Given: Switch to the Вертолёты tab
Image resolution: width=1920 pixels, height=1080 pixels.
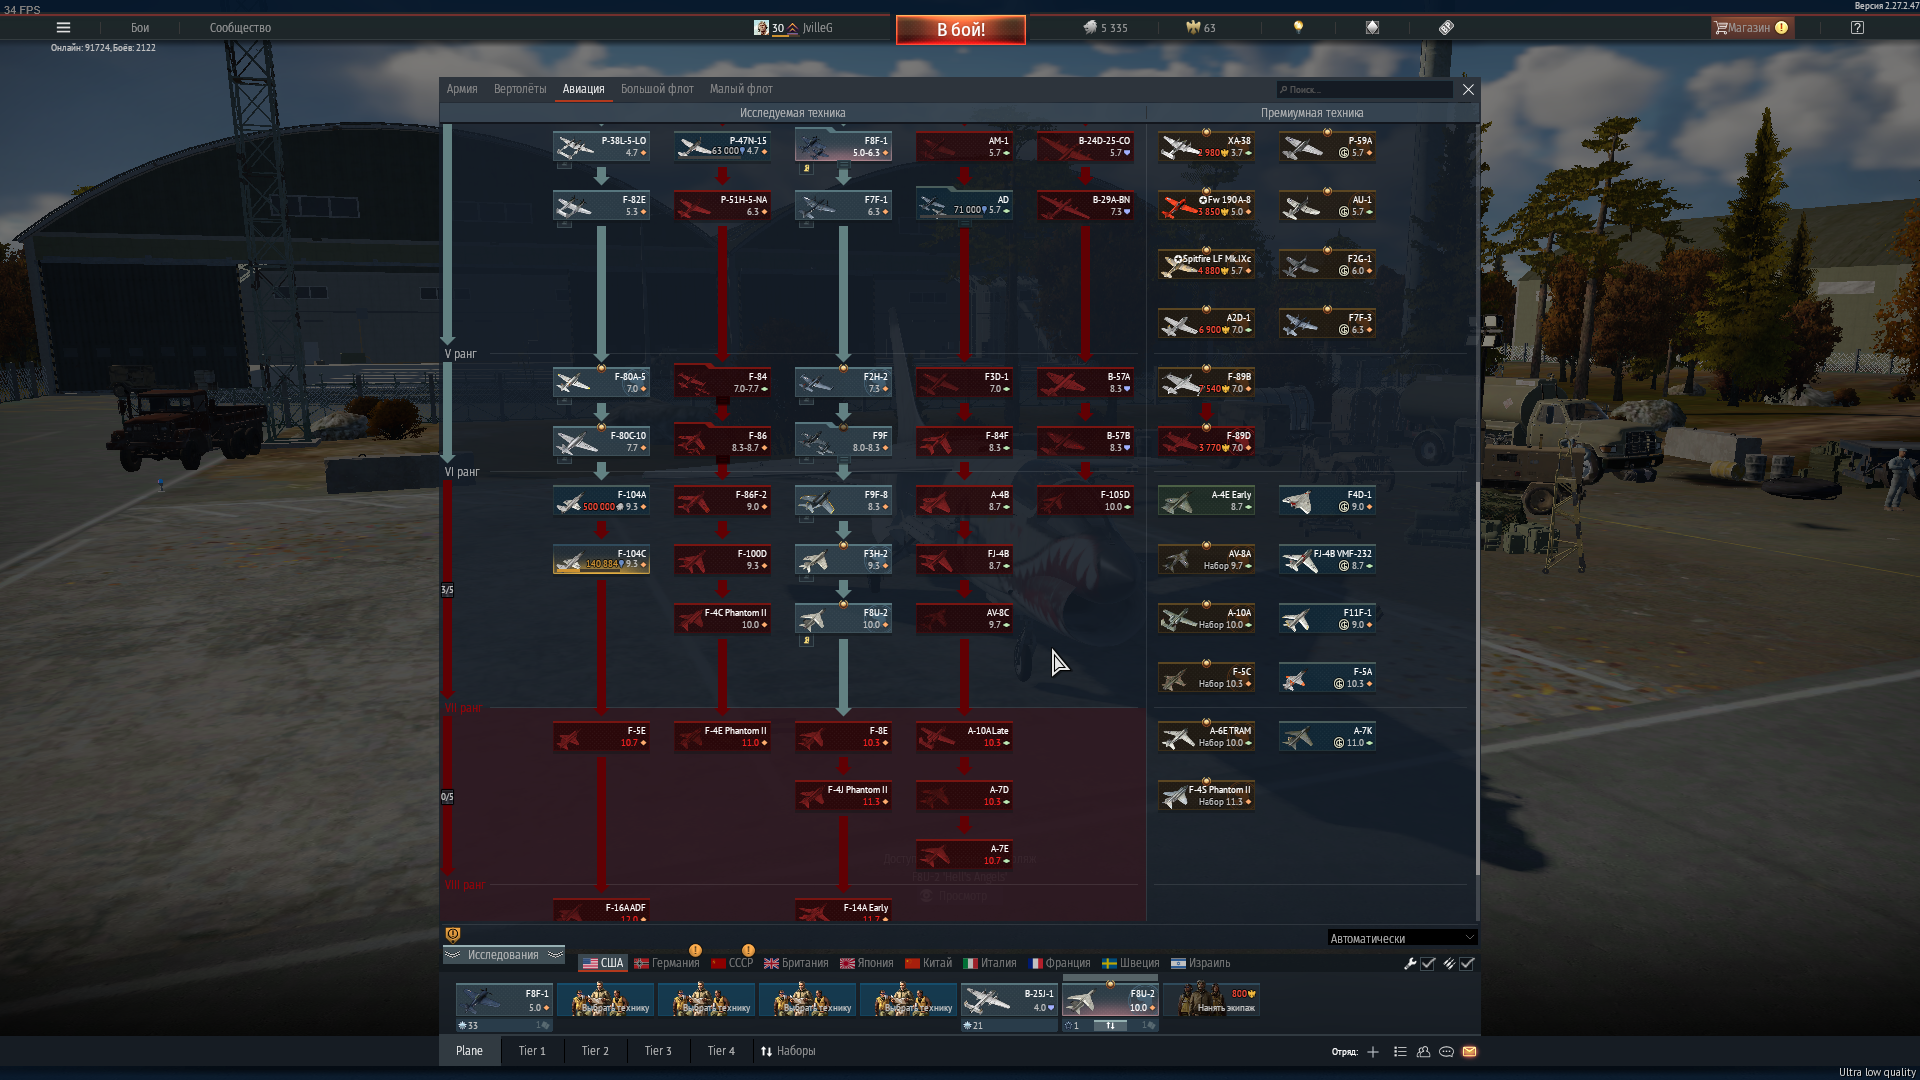Looking at the screenshot, I should point(520,89).
